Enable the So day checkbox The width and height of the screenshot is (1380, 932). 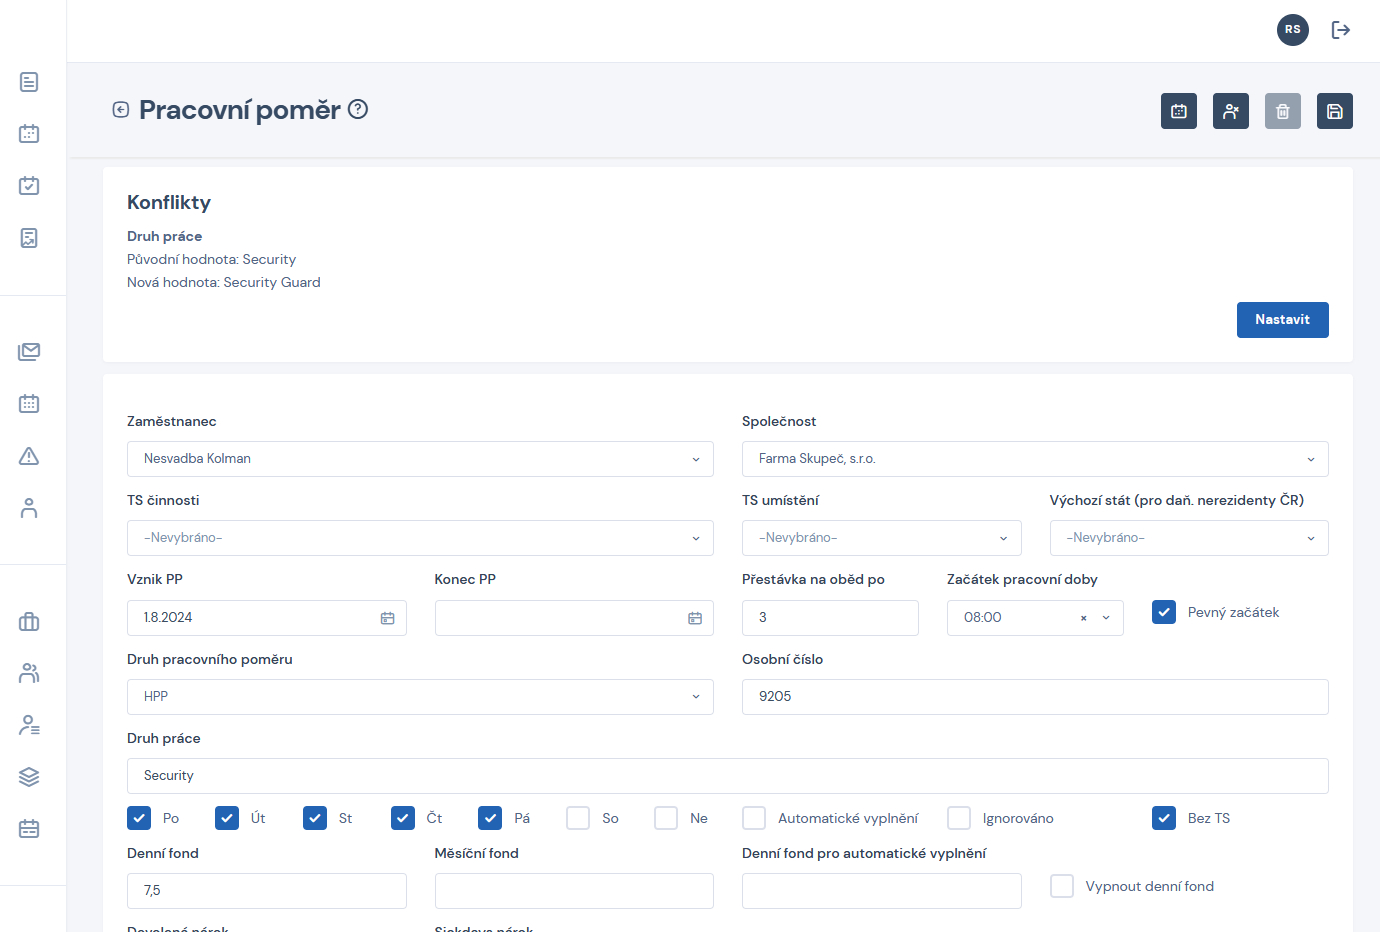click(x=578, y=818)
